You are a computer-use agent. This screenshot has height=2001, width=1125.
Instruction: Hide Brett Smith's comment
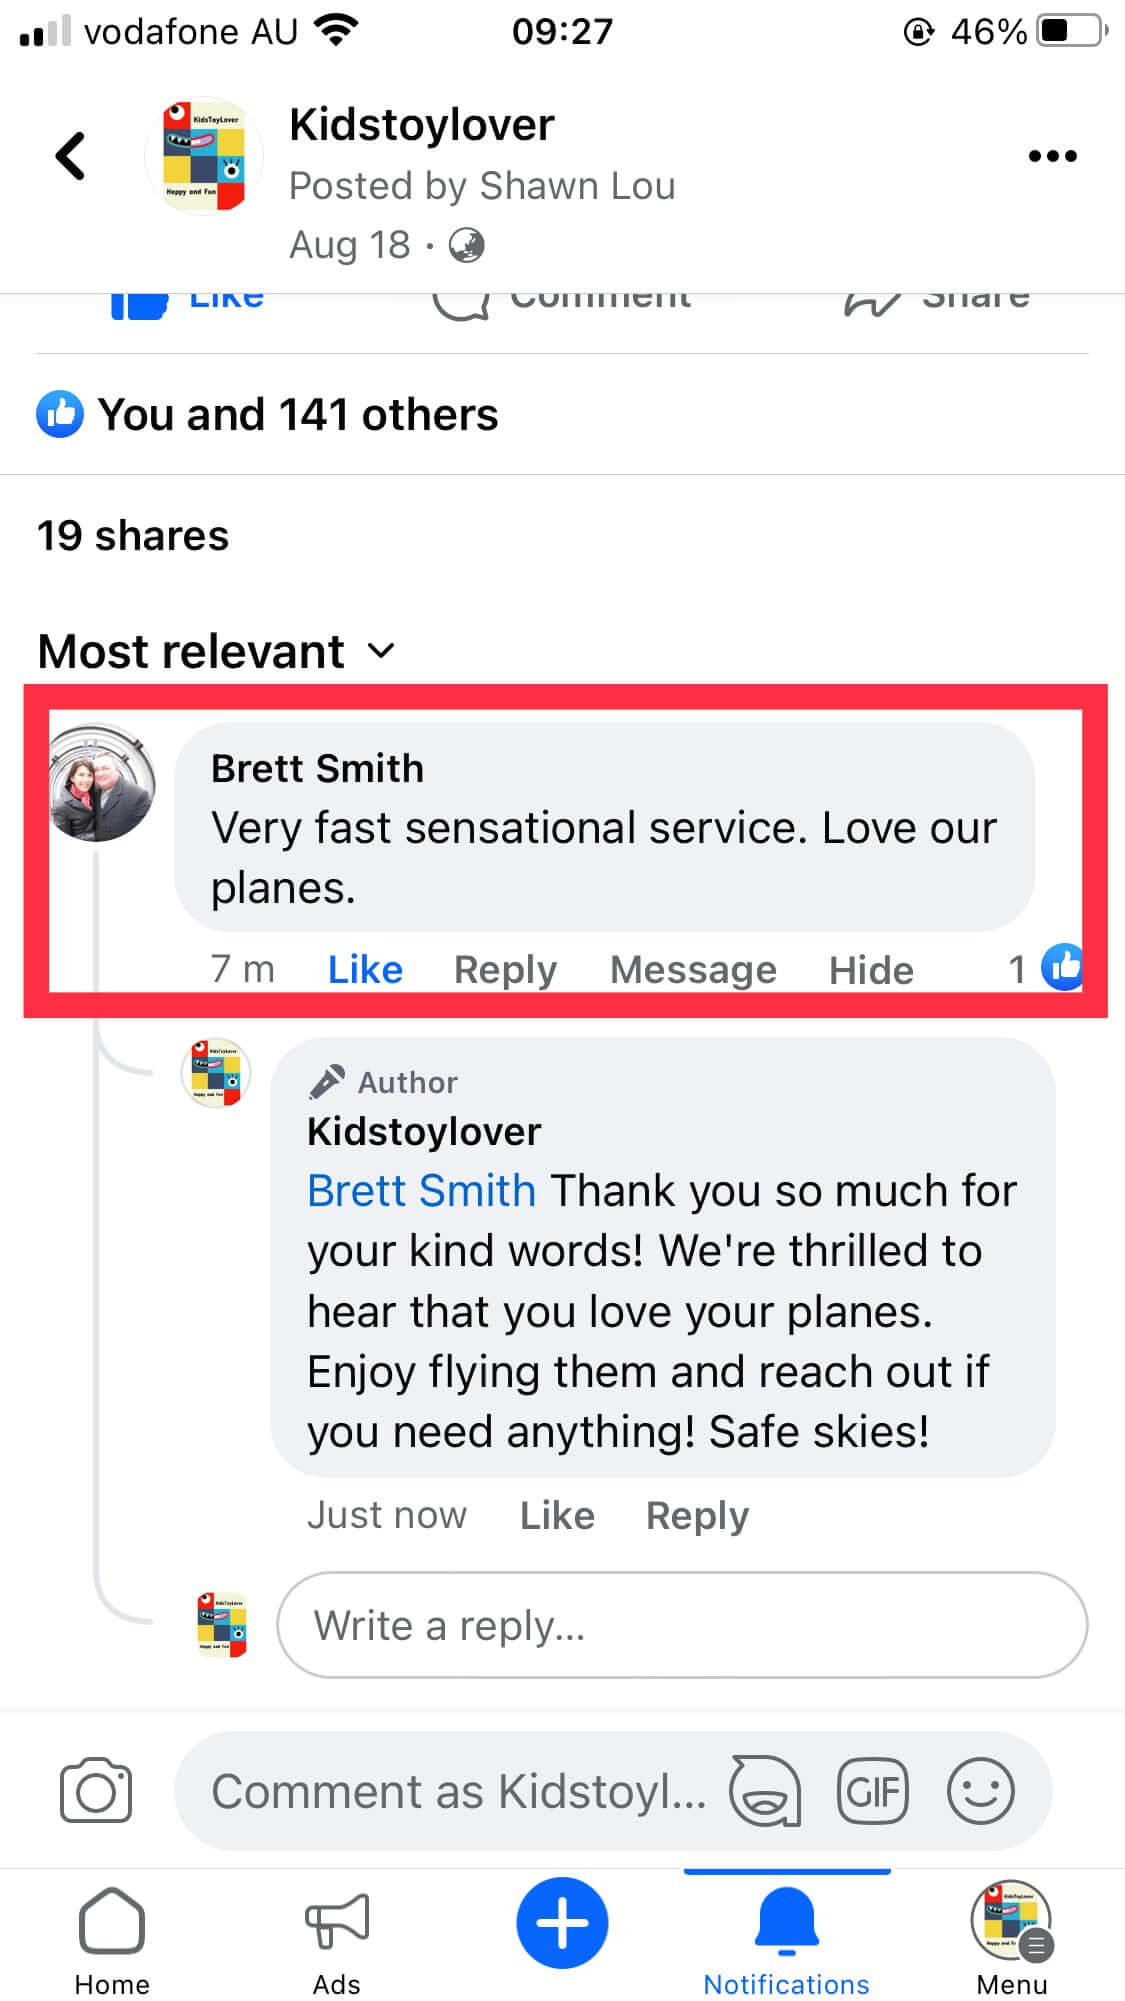871,970
